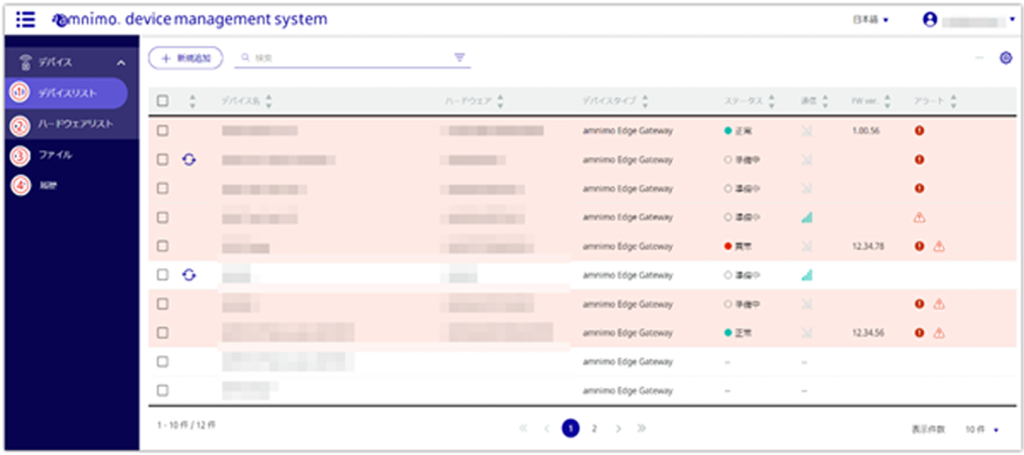Jump to last page double arrow
This screenshot has height=455, width=1024.
(642, 428)
